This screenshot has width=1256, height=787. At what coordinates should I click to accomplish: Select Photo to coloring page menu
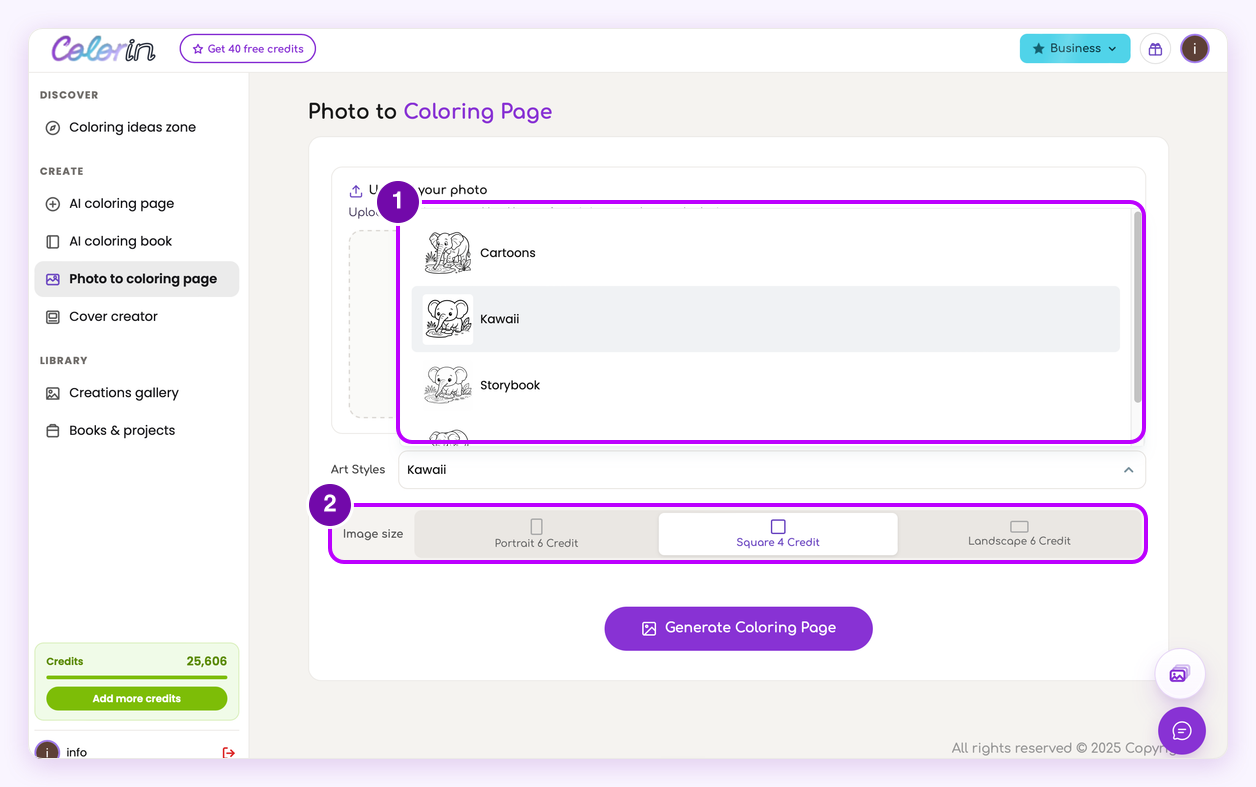(137, 279)
